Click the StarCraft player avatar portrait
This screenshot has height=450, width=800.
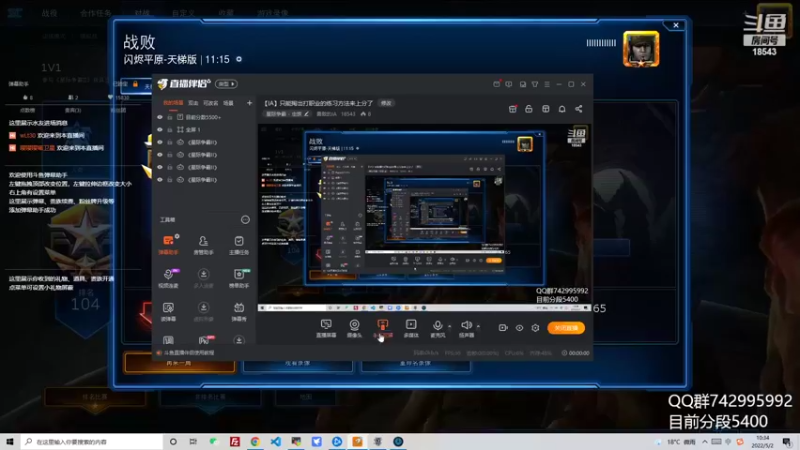pyautogui.click(x=641, y=49)
